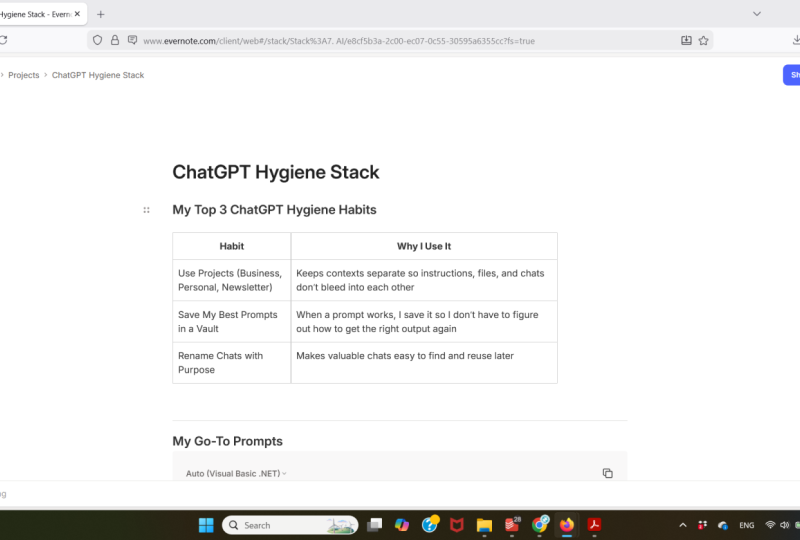The image size is (800, 540).
Task: Click the Why I Use It header cell
Action: (x=424, y=246)
